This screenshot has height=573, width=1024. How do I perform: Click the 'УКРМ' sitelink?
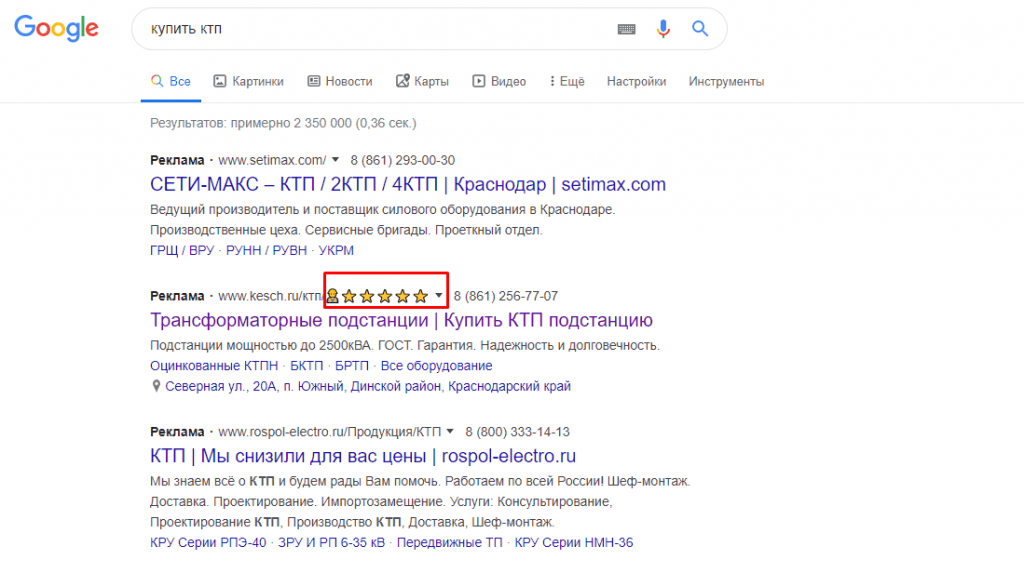coord(336,250)
